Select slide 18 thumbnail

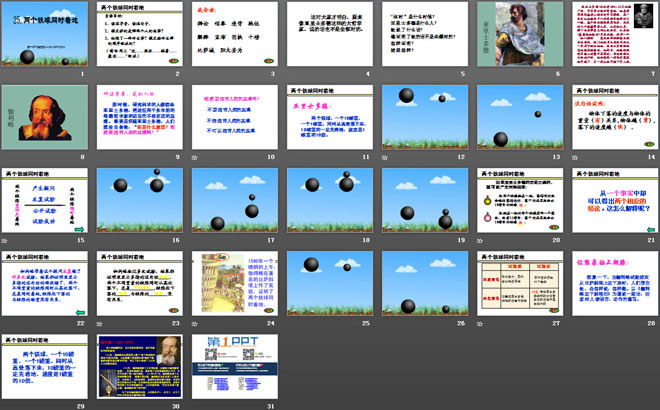click(x=330, y=200)
